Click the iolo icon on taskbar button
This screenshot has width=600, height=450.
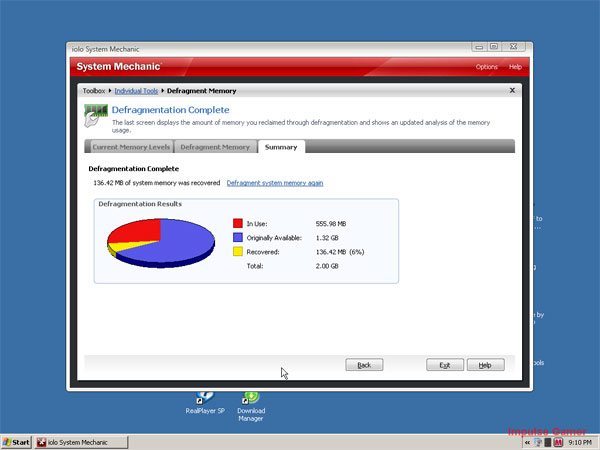point(41,443)
